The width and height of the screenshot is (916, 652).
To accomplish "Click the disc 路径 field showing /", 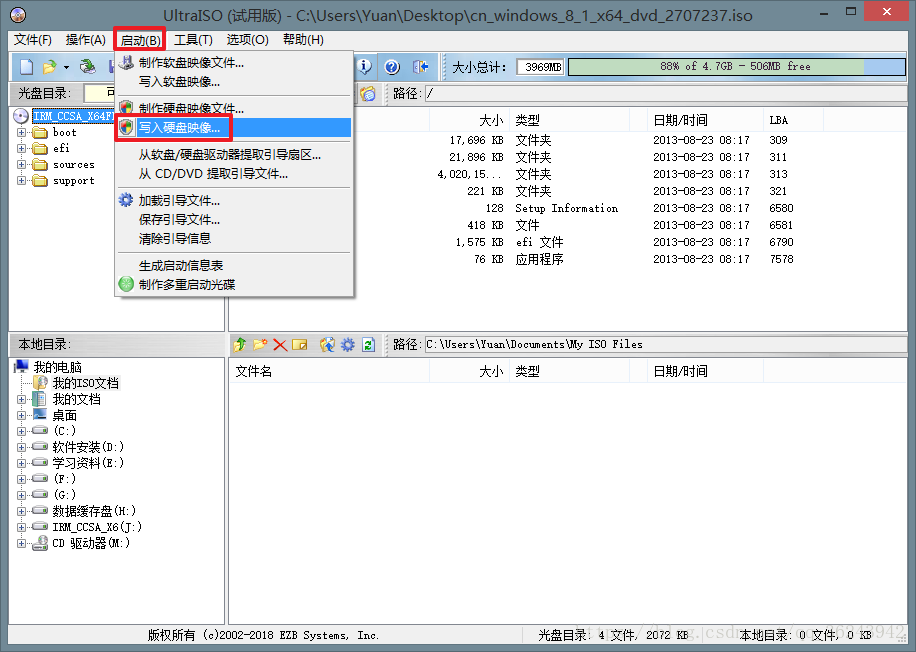I will [x=666, y=93].
